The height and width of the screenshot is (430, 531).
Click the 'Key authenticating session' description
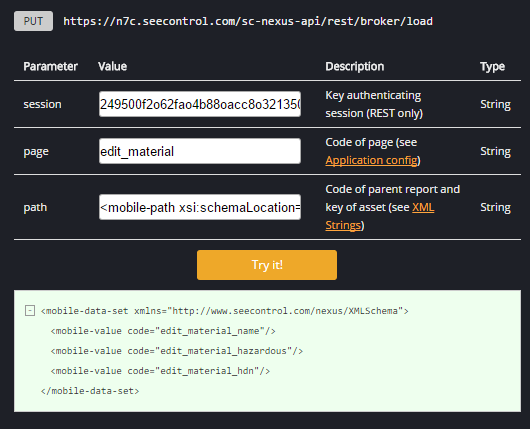pyautogui.click(x=374, y=104)
